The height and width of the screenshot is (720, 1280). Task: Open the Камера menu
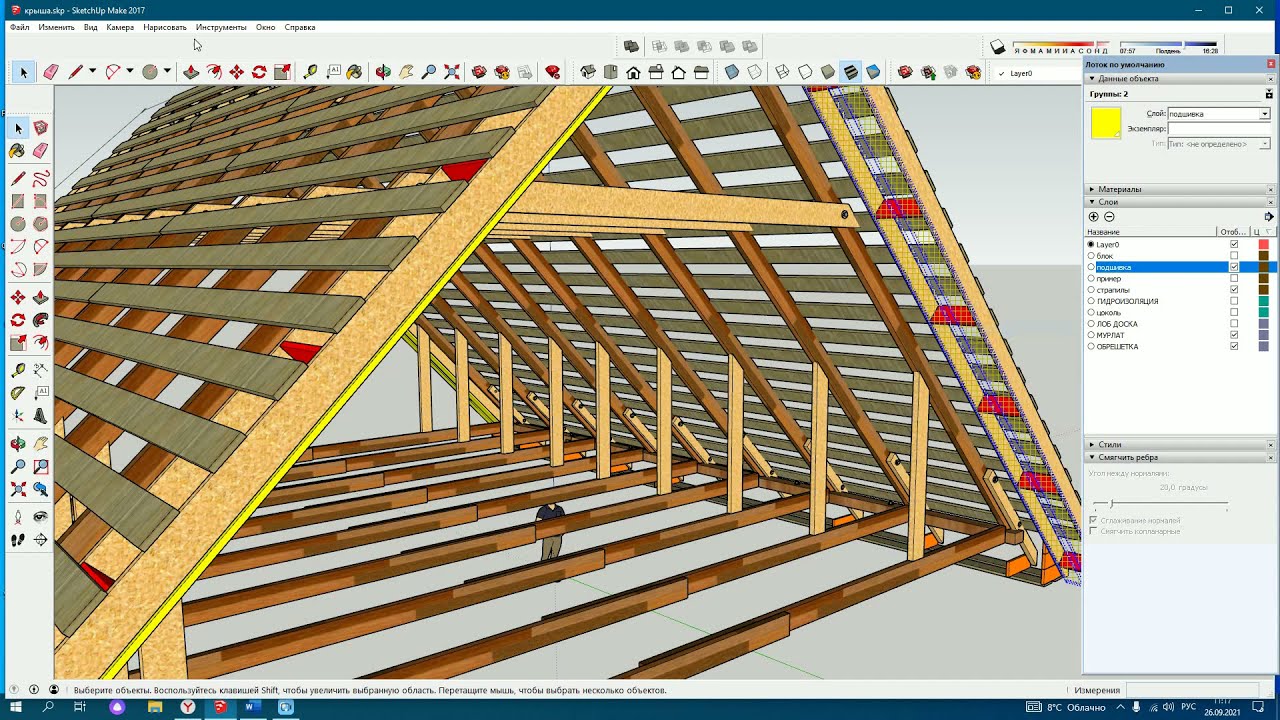pos(120,27)
